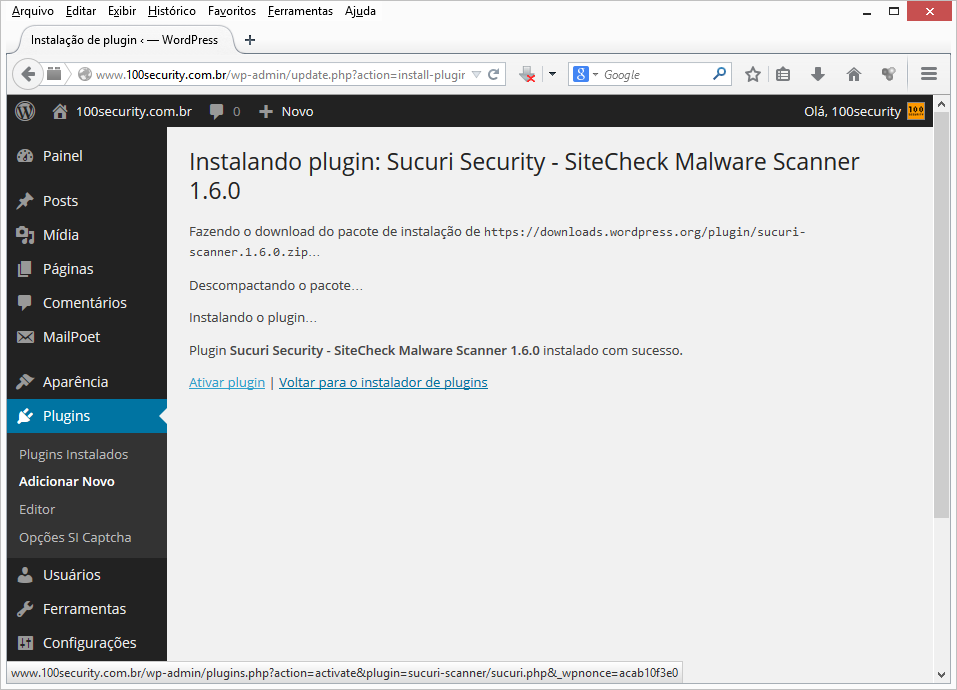This screenshot has height=690, width=957.
Task: Open the Exibir menu
Action: pos(122,11)
